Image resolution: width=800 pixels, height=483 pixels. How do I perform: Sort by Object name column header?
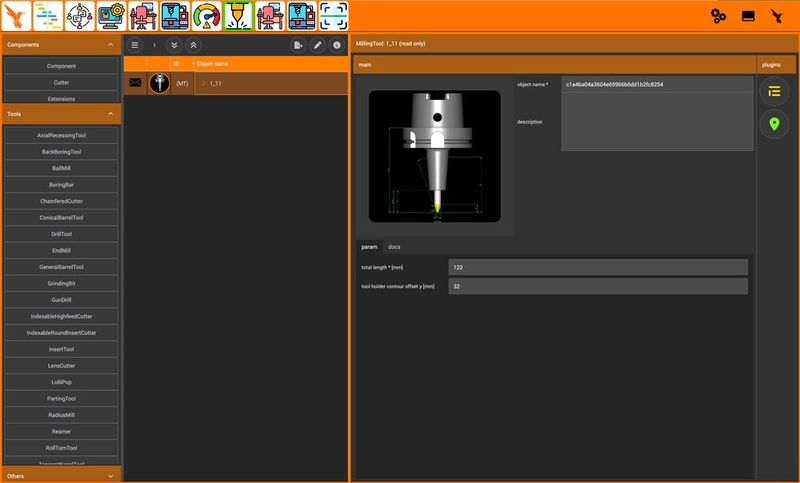click(x=212, y=64)
